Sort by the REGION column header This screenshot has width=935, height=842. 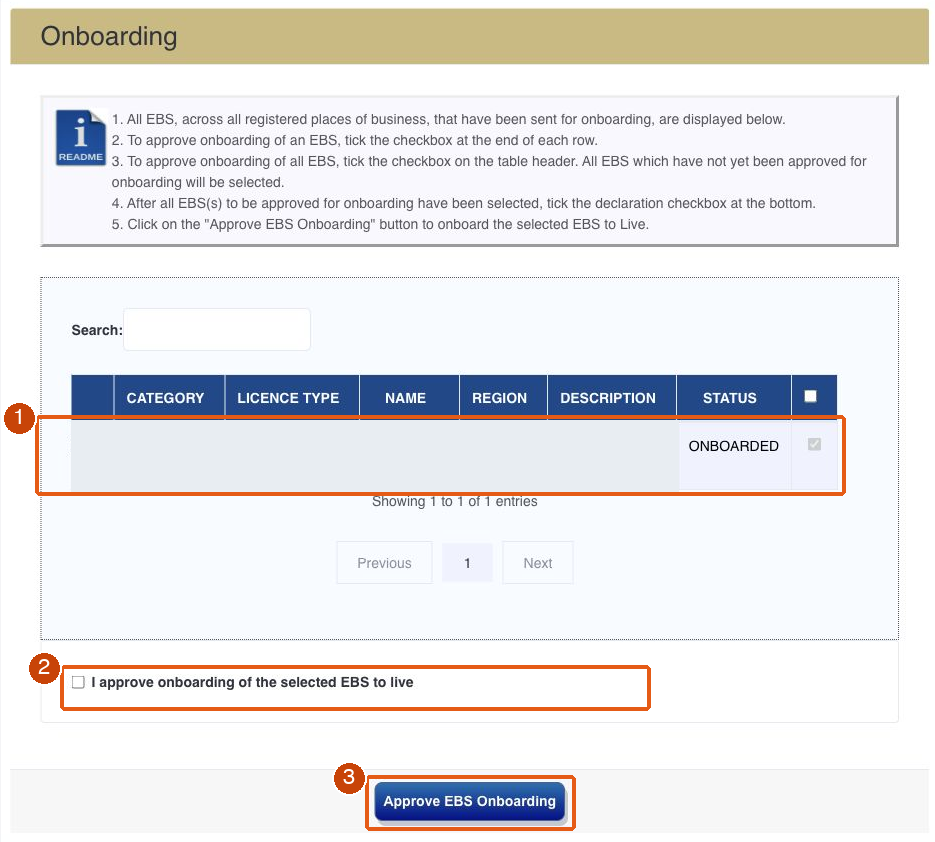click(503, 398)
